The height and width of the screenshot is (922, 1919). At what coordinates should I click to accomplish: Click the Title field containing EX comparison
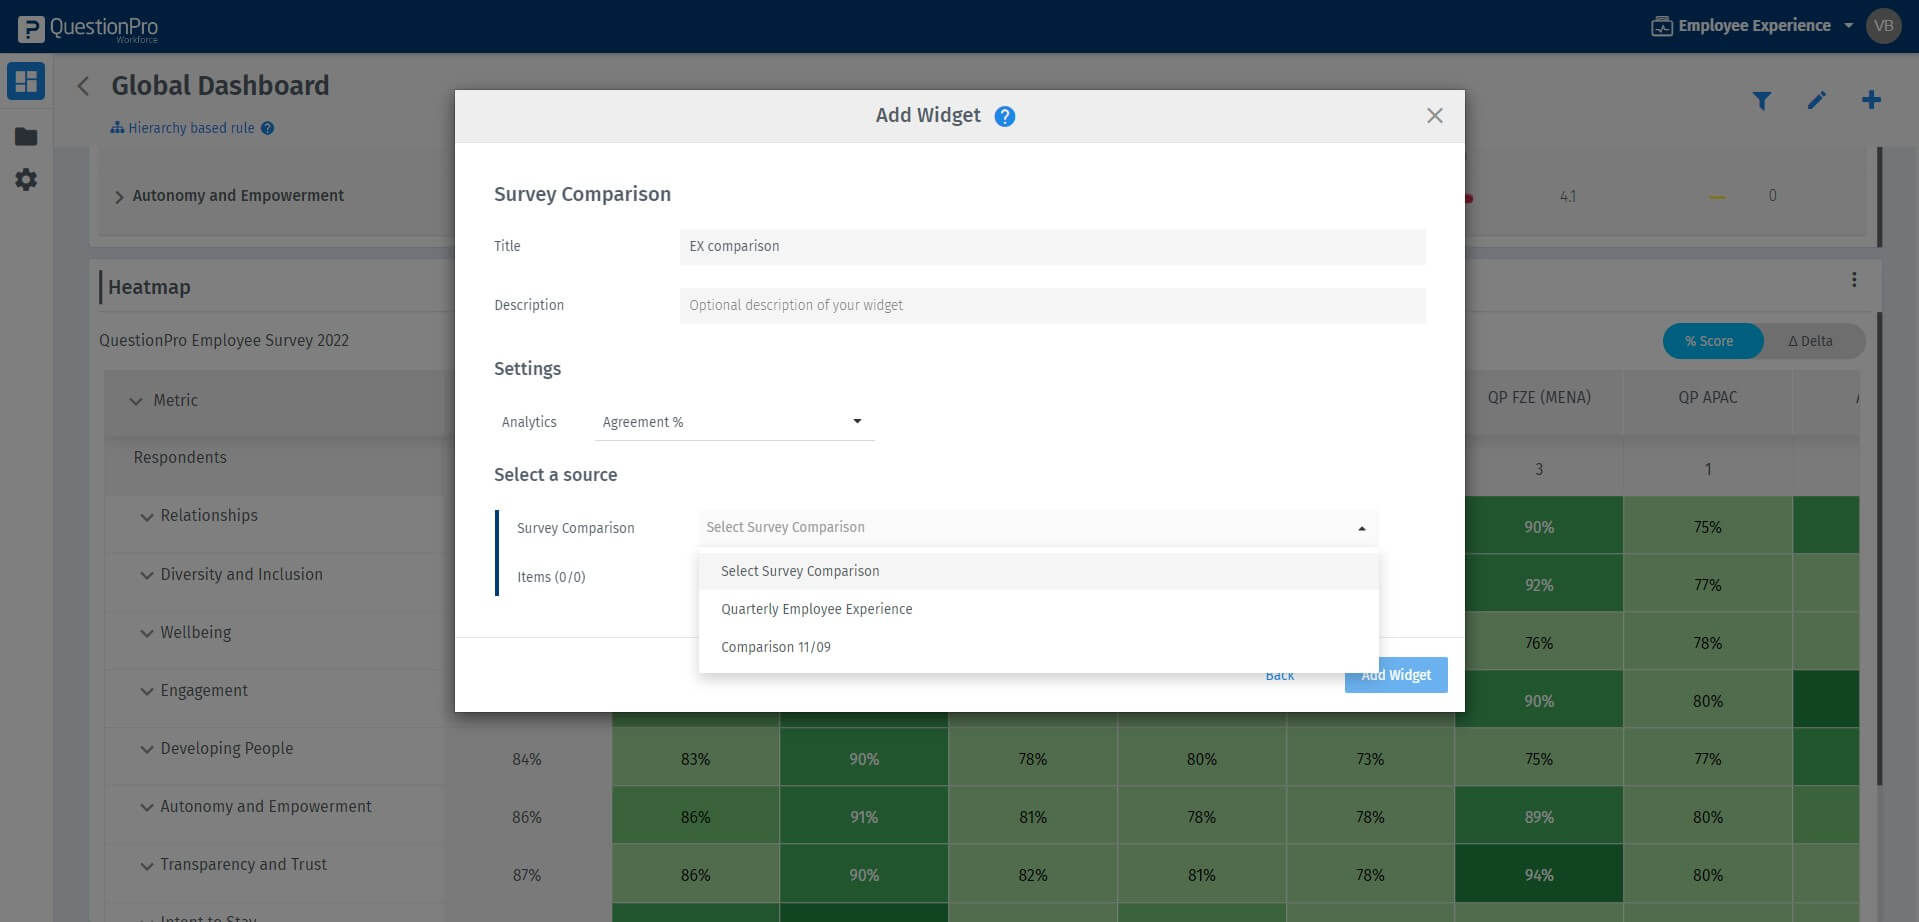pos(1052,247)
